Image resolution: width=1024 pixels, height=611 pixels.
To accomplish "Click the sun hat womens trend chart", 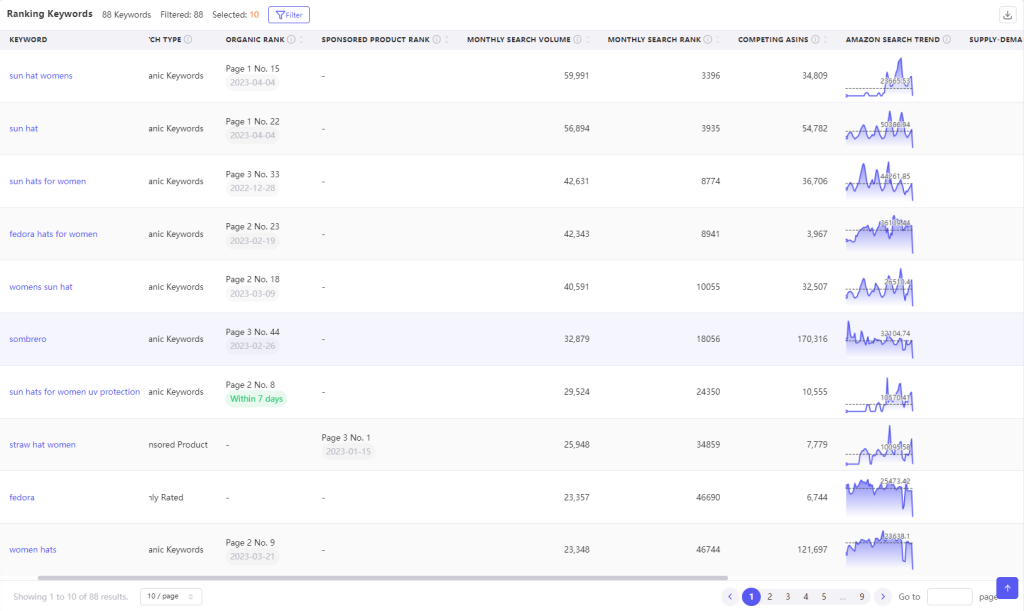I will [x=879, y=77].
